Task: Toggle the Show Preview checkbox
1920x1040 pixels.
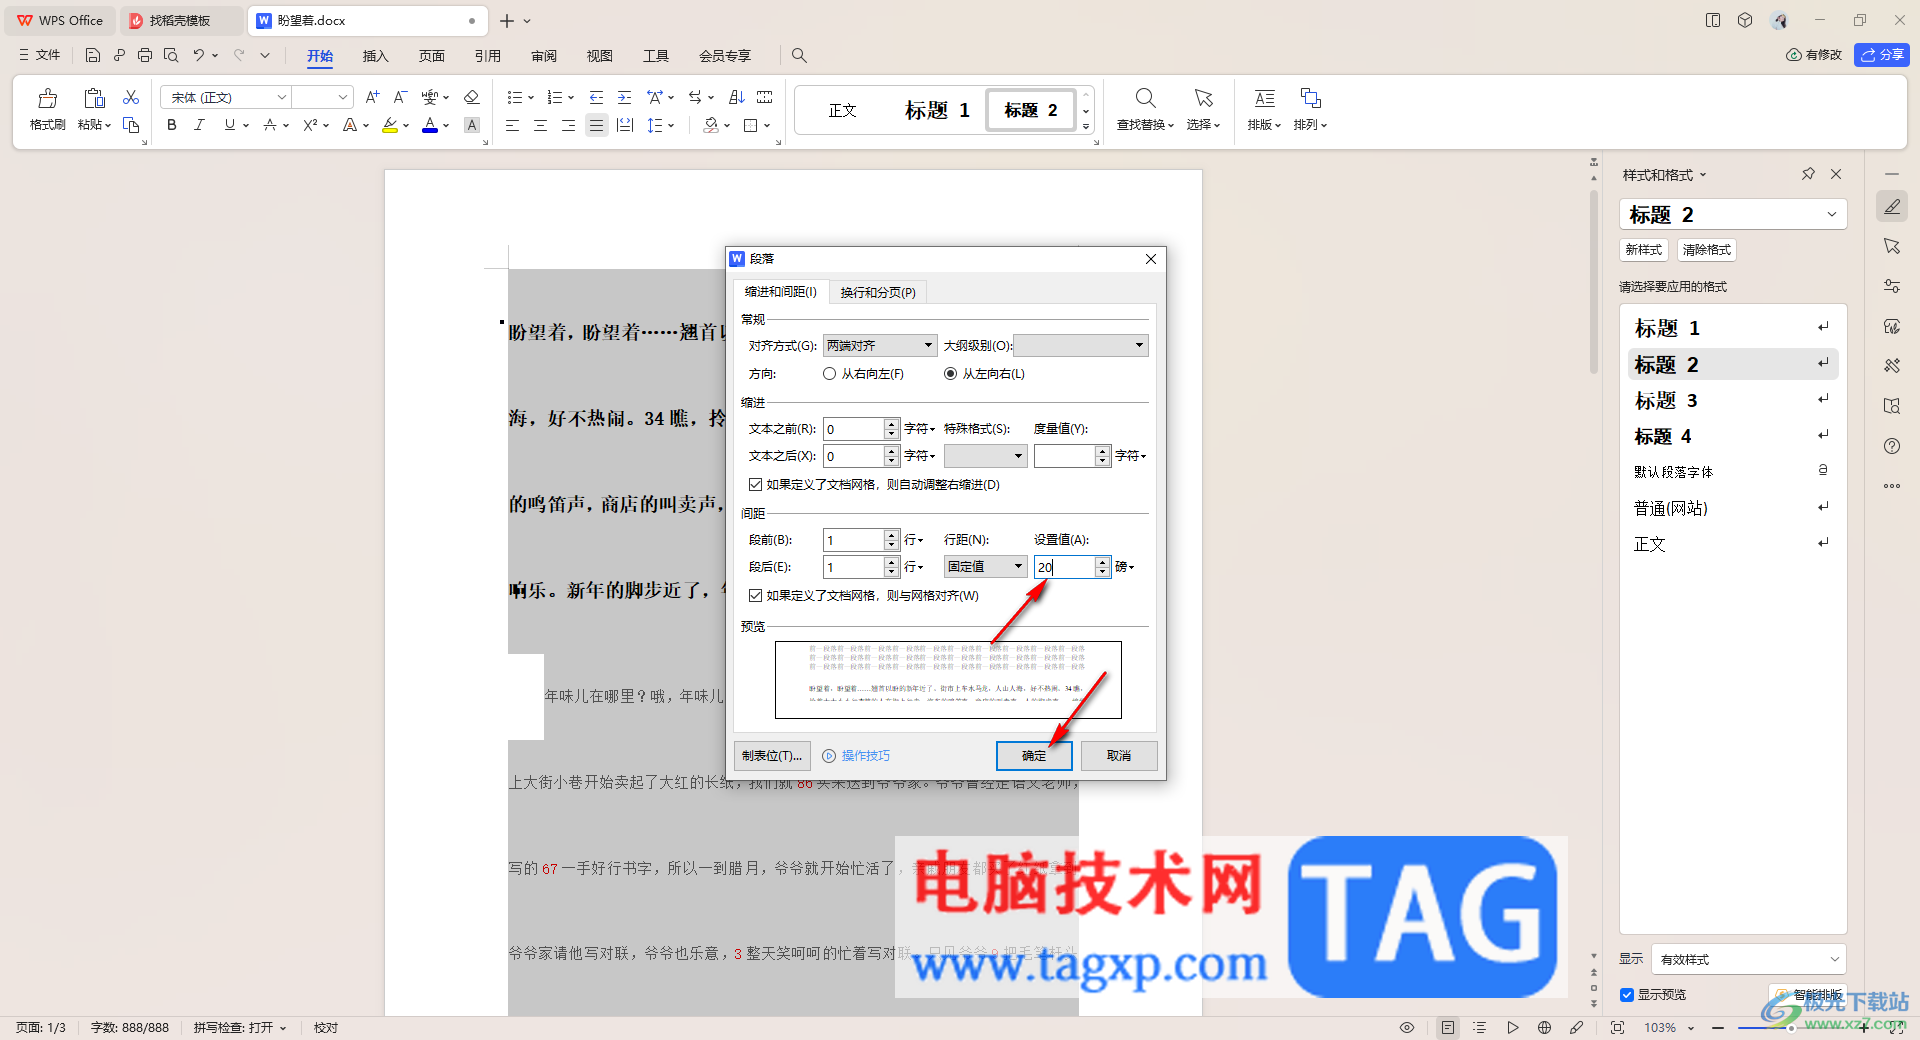Action: [1627, 995]
